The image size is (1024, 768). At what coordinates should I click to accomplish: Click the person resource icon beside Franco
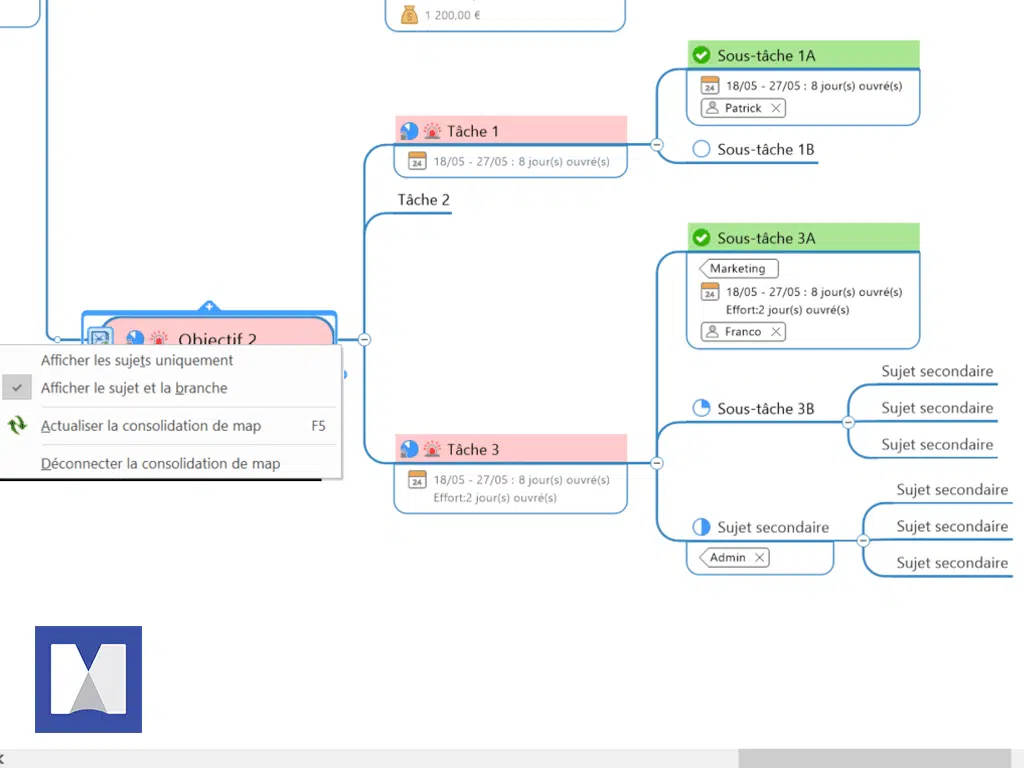tap(712, 332)
